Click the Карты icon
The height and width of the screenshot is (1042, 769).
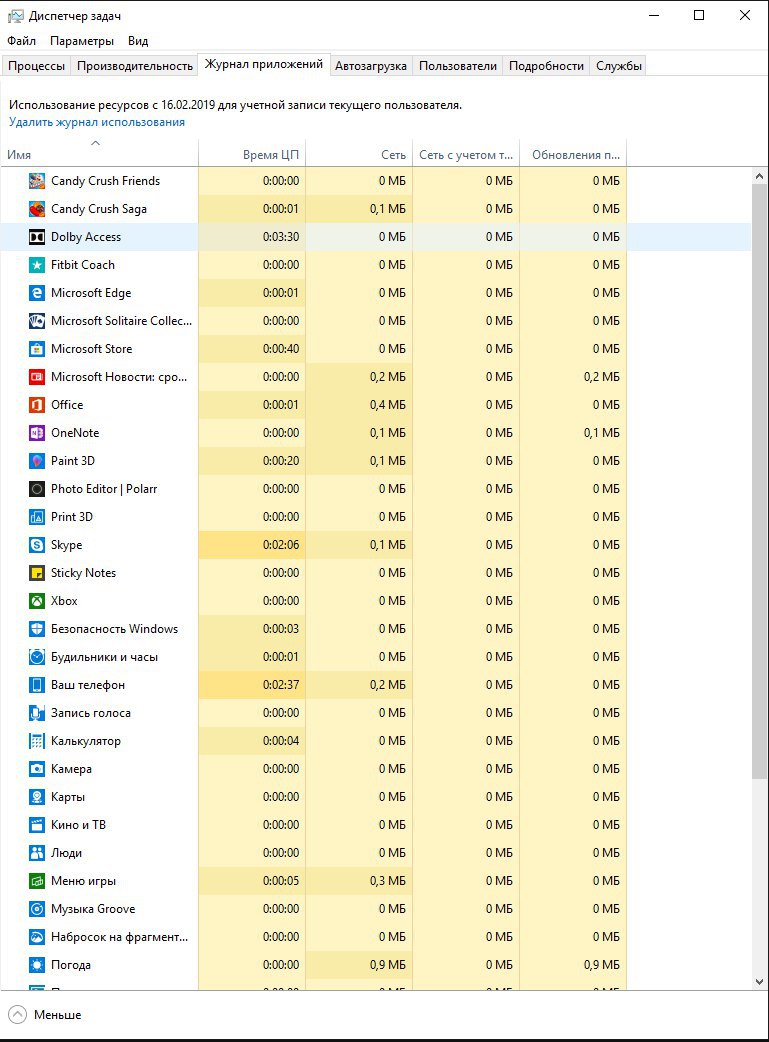[37, 797]
